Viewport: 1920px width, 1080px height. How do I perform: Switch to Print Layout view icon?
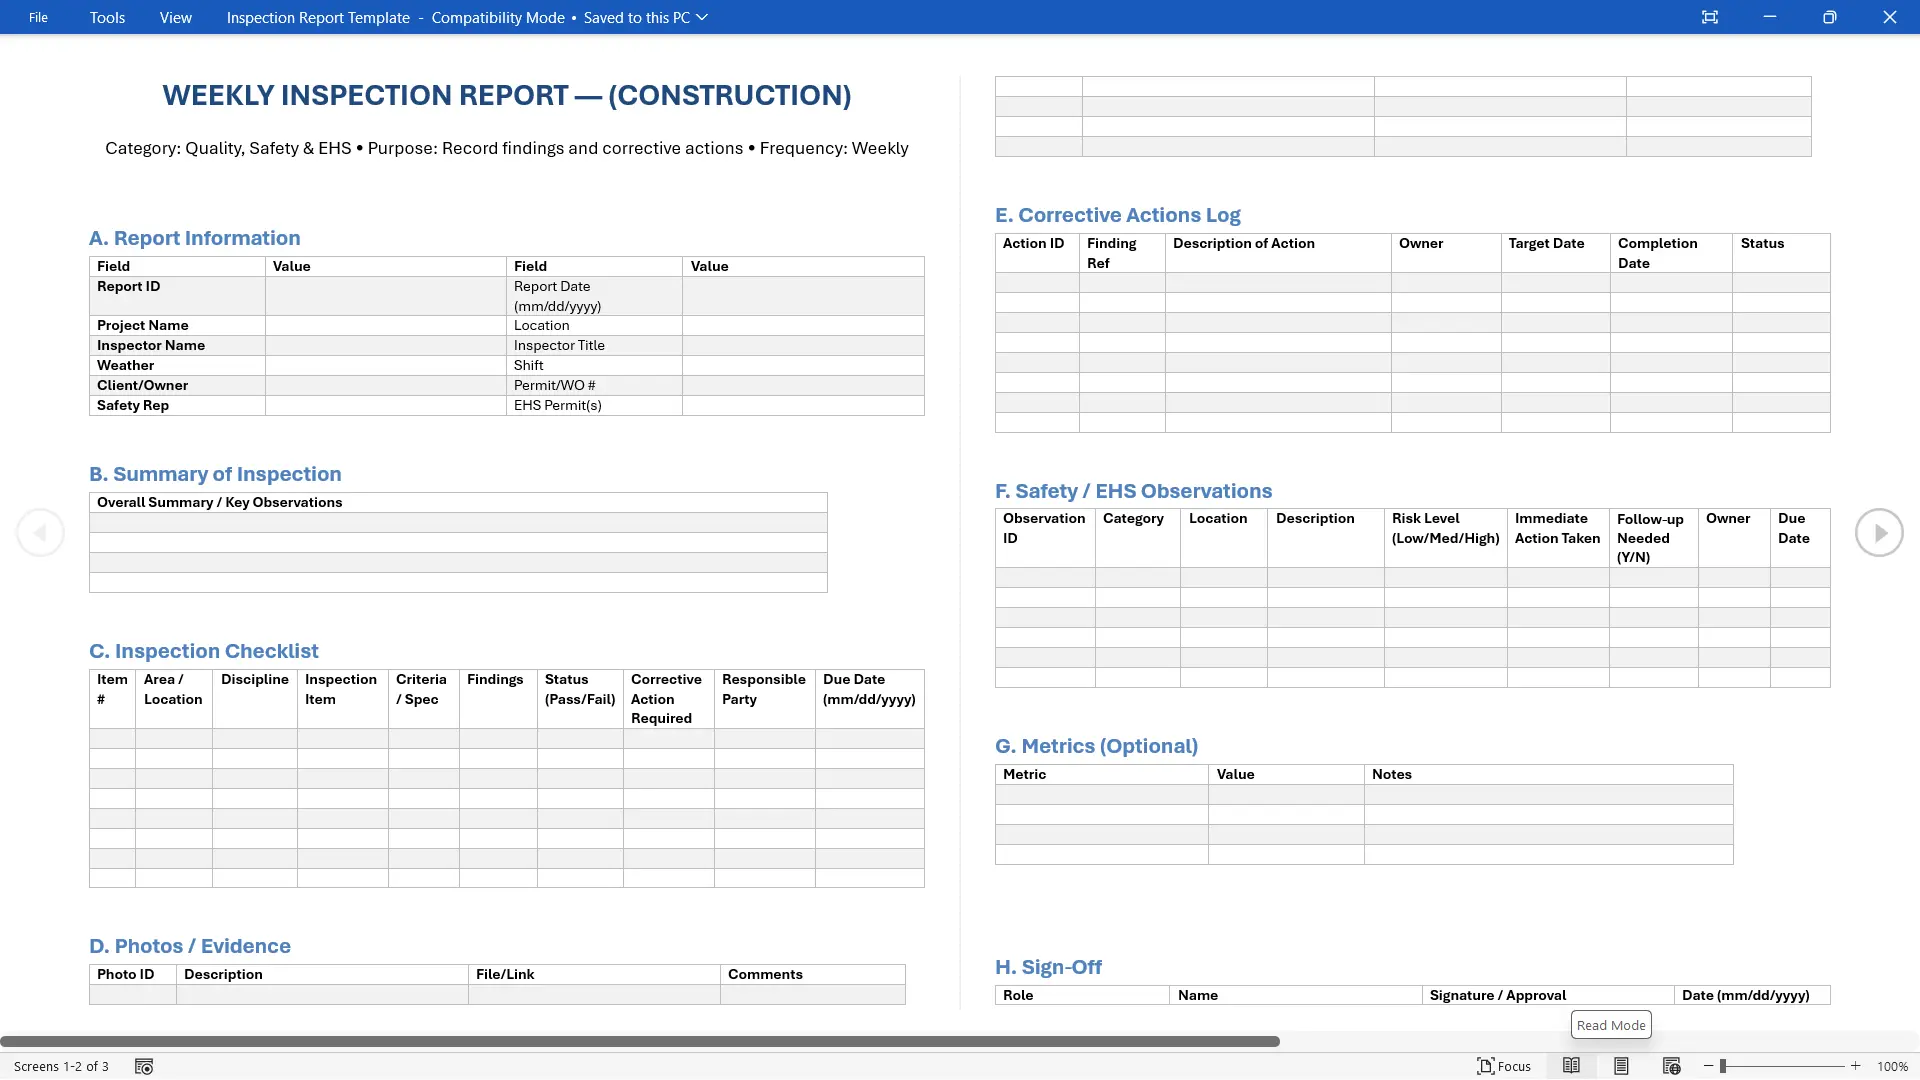pos(1621,1066)
